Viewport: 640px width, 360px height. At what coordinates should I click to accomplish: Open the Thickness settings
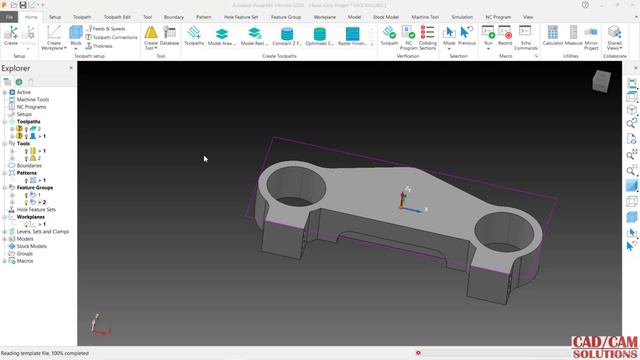[99, 46]
